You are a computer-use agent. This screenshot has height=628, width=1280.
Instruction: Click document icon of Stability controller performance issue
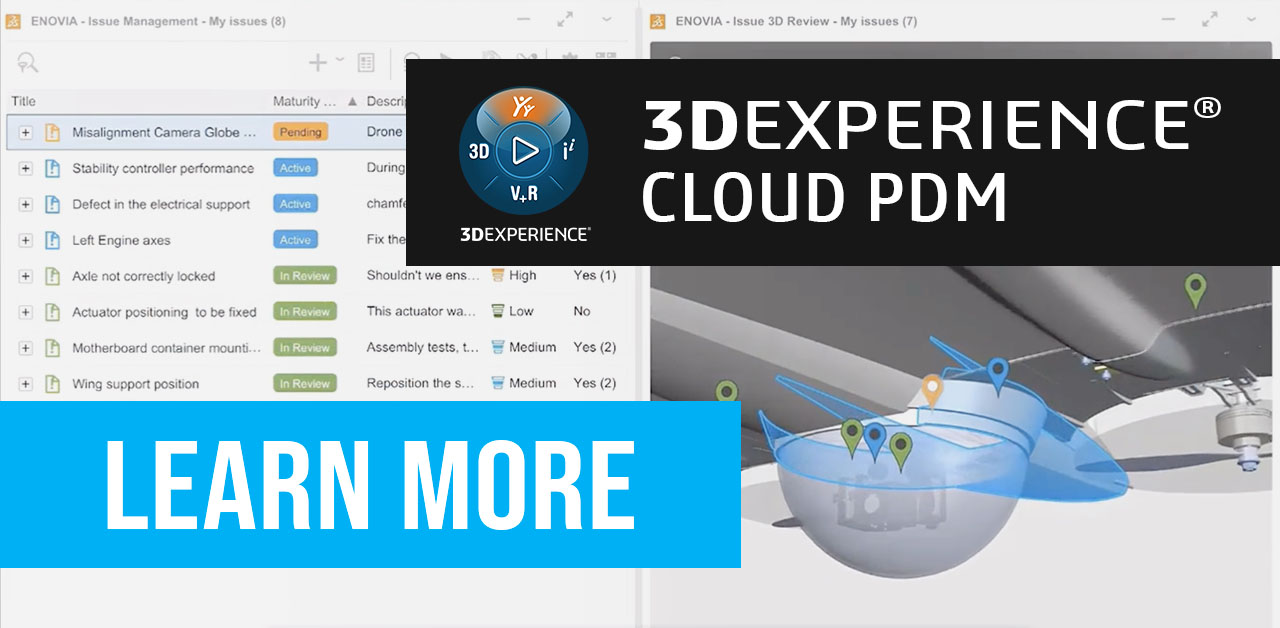click(53, 168)
